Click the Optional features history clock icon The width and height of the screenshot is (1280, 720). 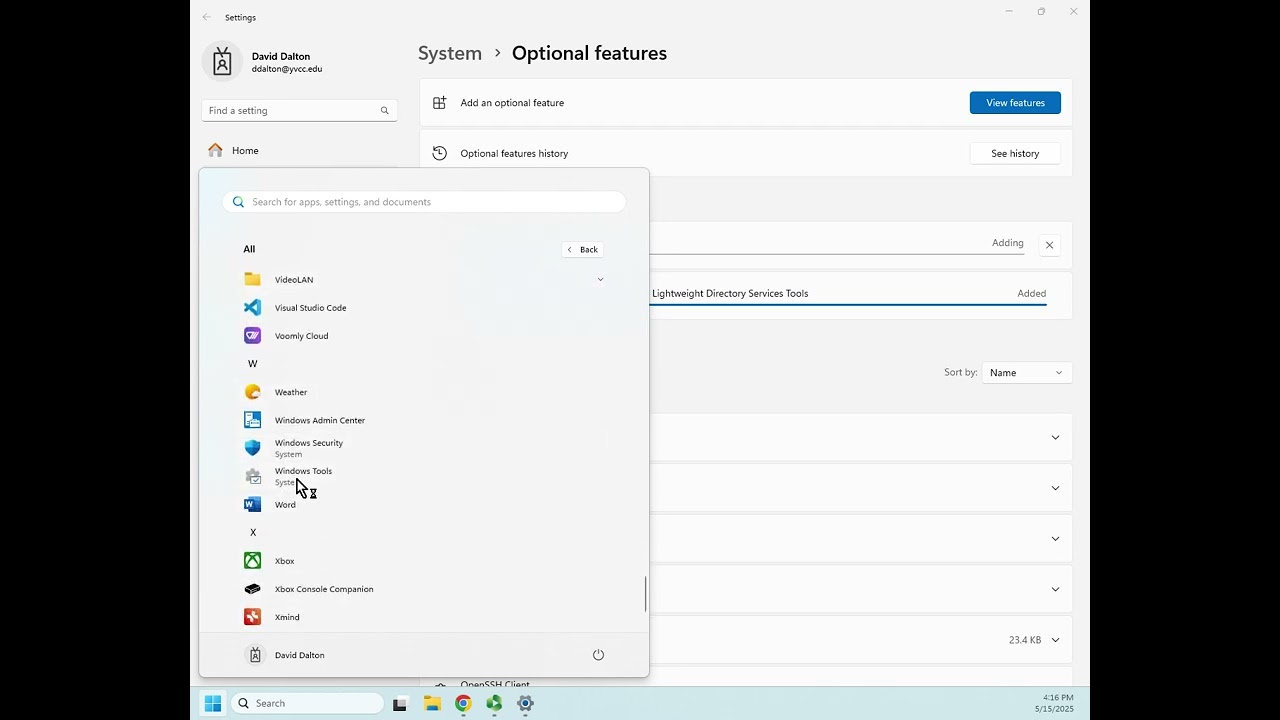tap(439, 153)
